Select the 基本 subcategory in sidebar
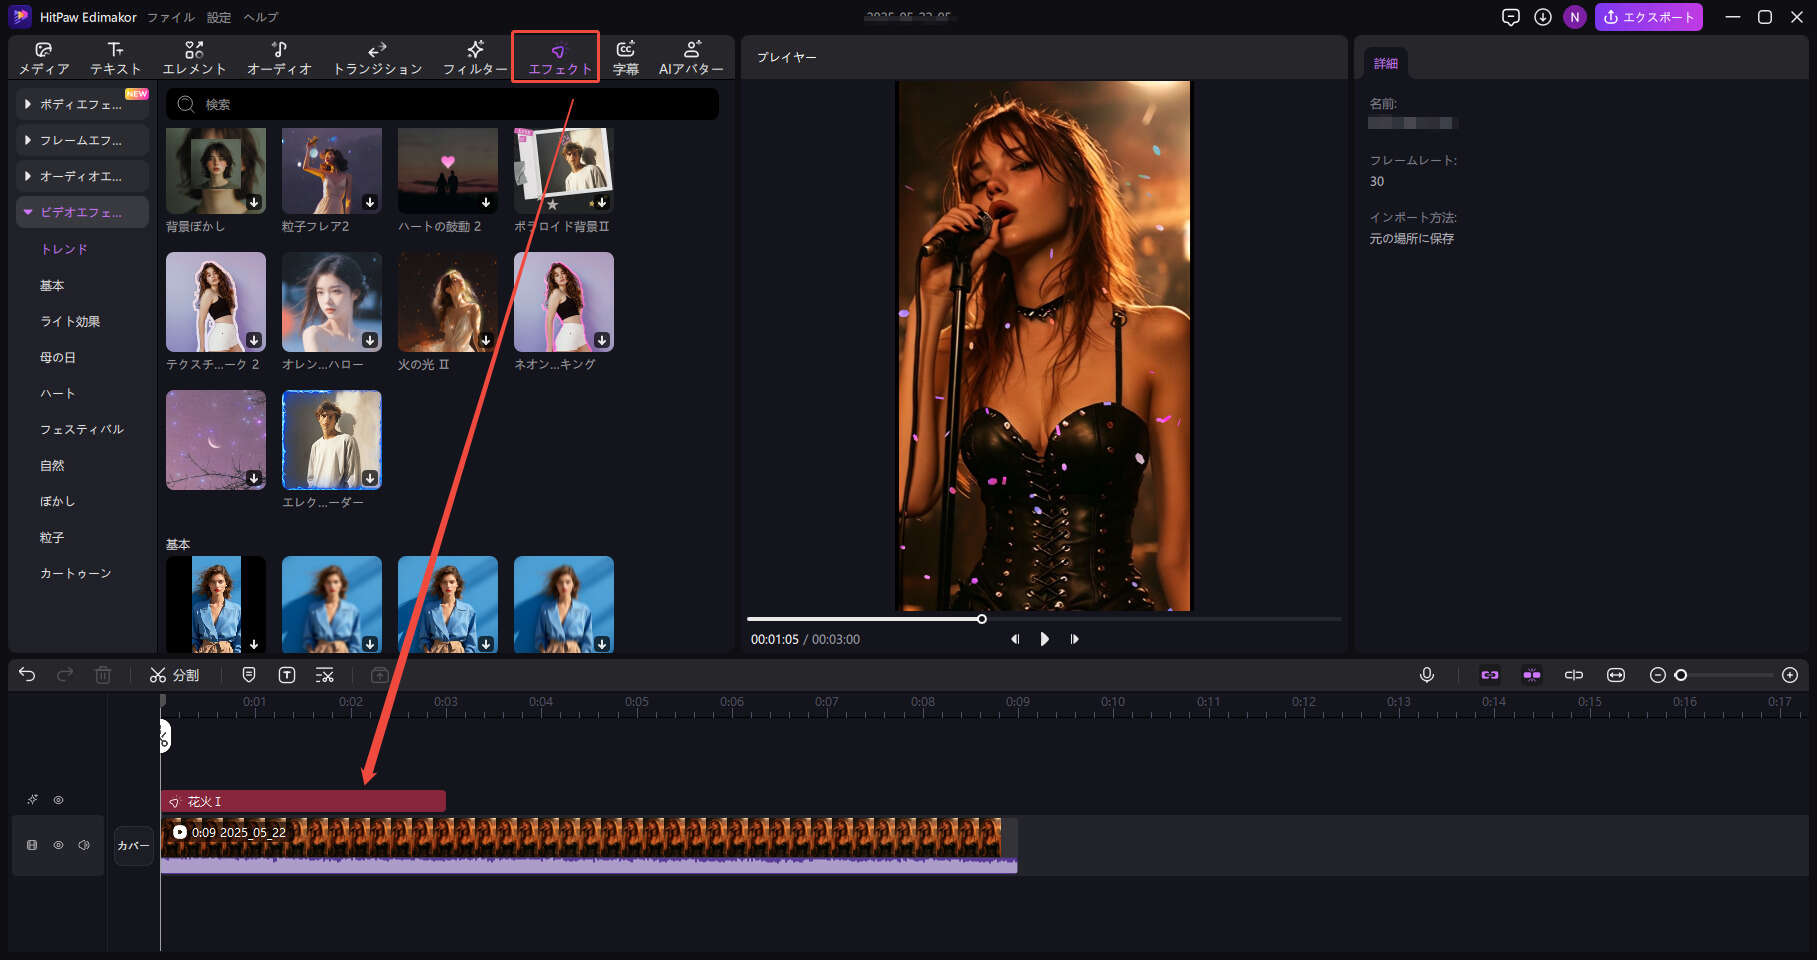Screen dimensions: 1817x960 pos(52,285)
